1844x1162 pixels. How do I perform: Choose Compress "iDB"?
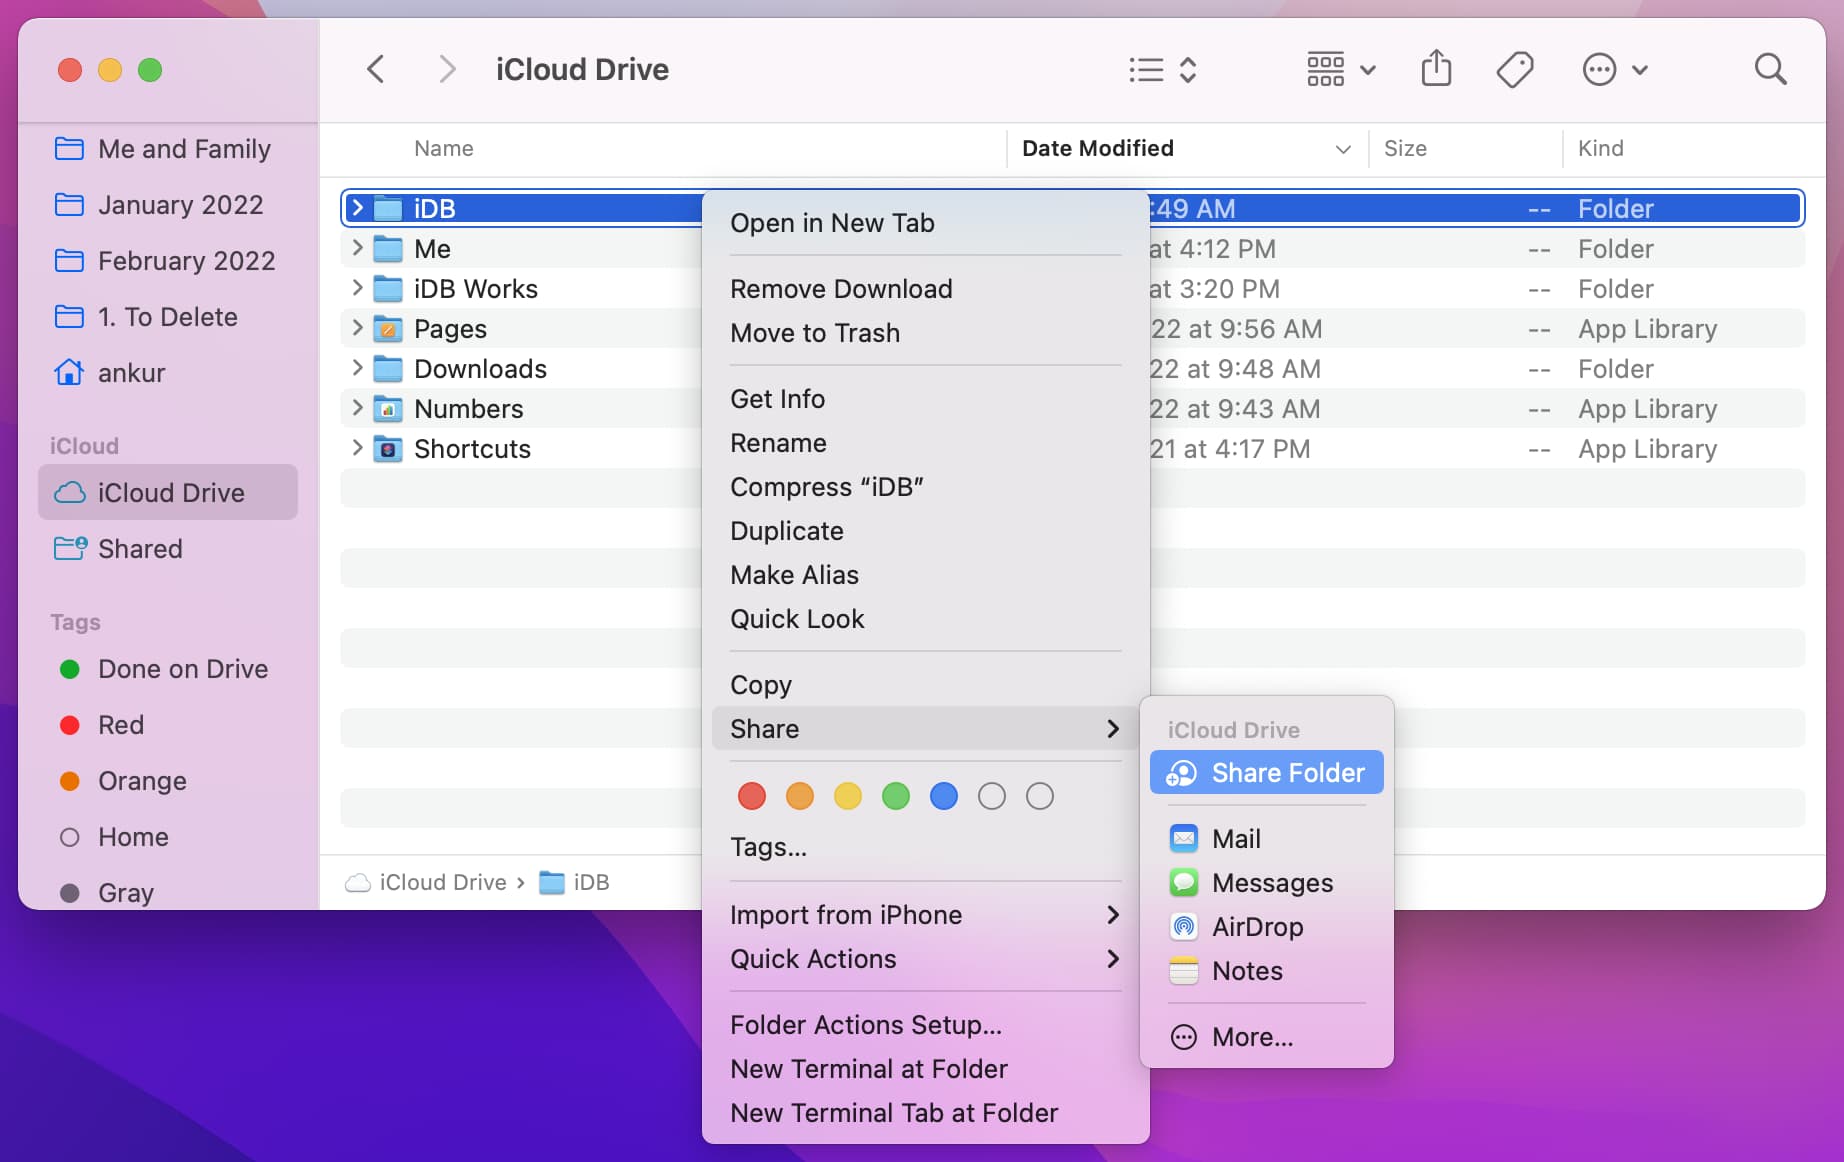coord(926,487)
